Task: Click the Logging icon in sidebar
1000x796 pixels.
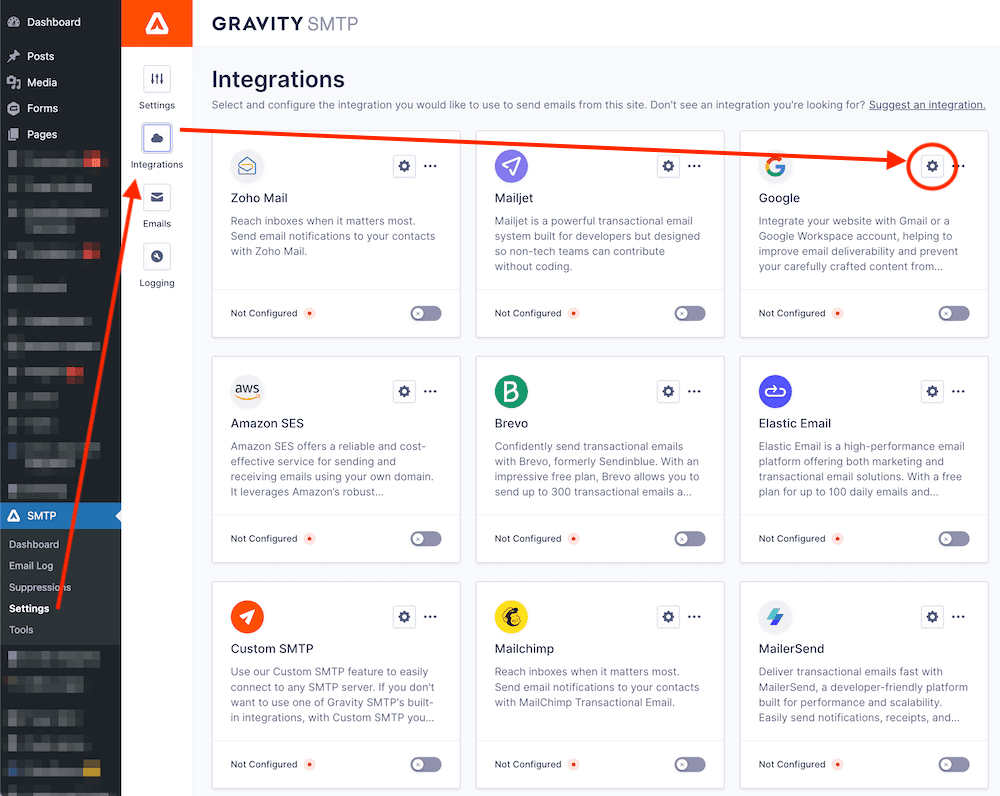Action: click(x=157, y=257)
